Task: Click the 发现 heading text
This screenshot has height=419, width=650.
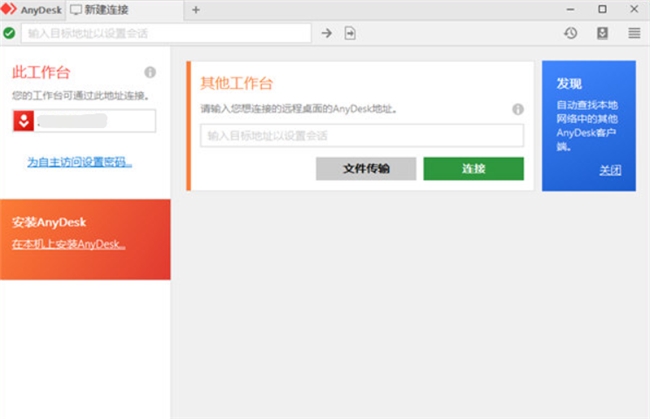Action: tap(569, 84)
